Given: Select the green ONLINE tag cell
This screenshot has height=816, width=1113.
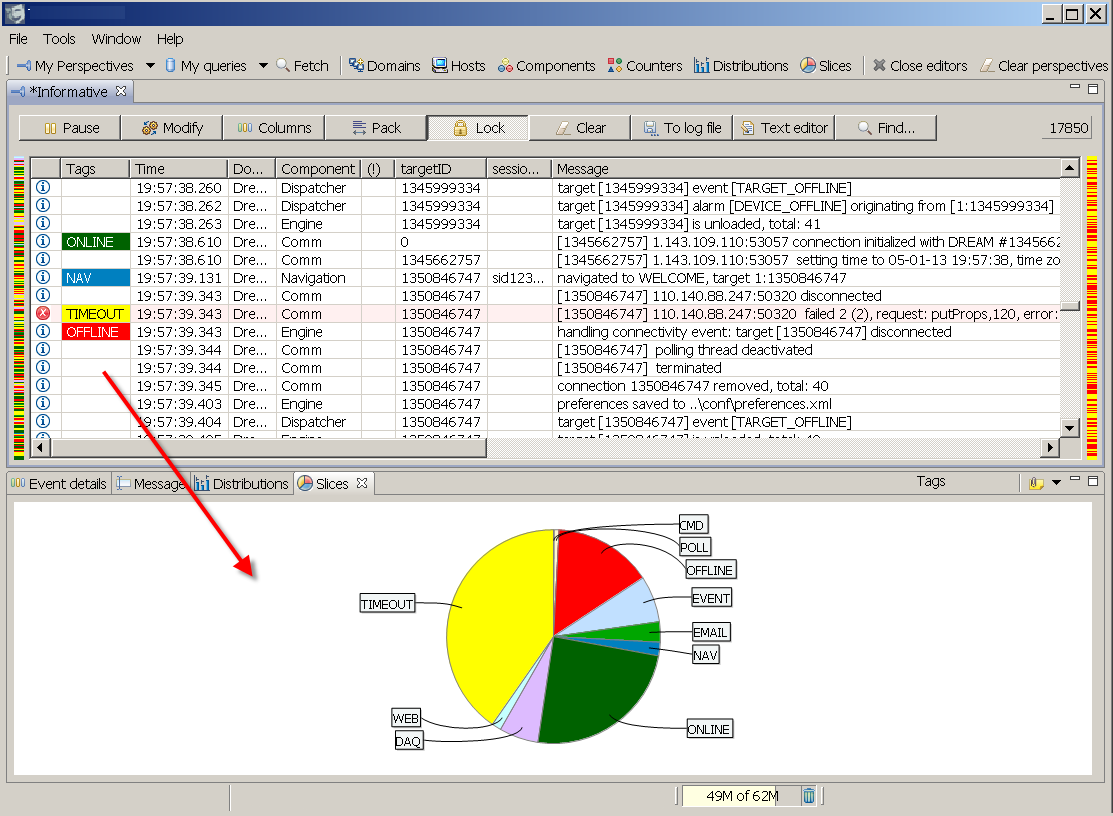Looking at the screenshot, I should click(96, 242).
